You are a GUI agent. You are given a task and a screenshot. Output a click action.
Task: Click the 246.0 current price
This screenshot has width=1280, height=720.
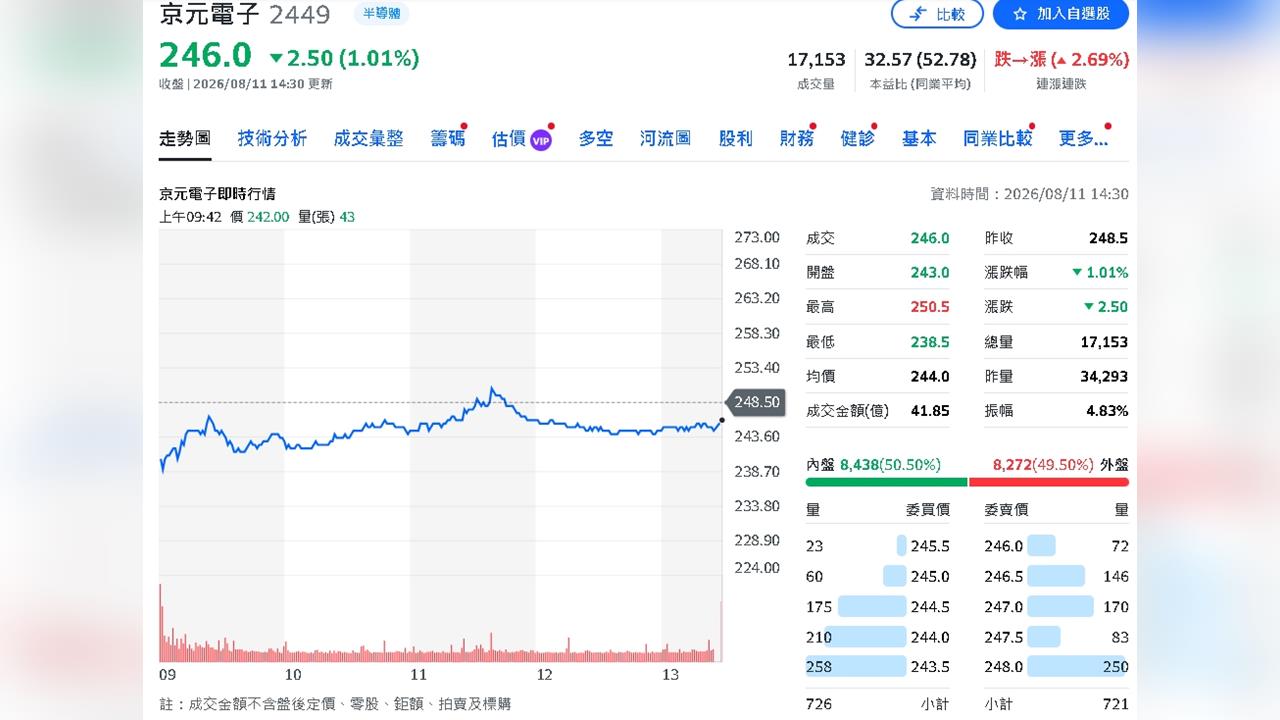tap(205, 55)
